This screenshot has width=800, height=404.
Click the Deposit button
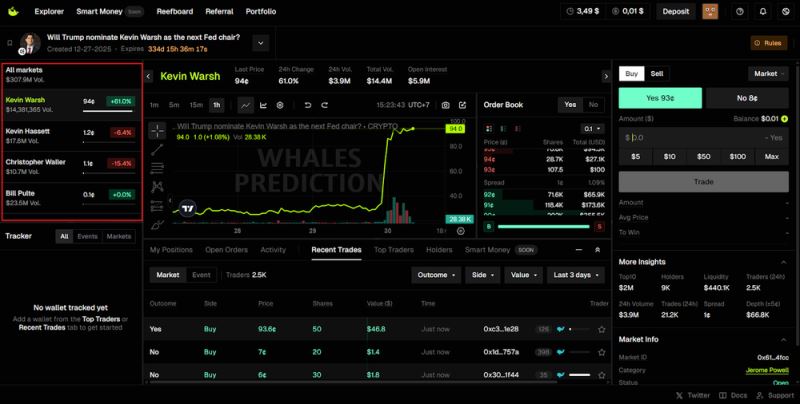pos(676,11)
